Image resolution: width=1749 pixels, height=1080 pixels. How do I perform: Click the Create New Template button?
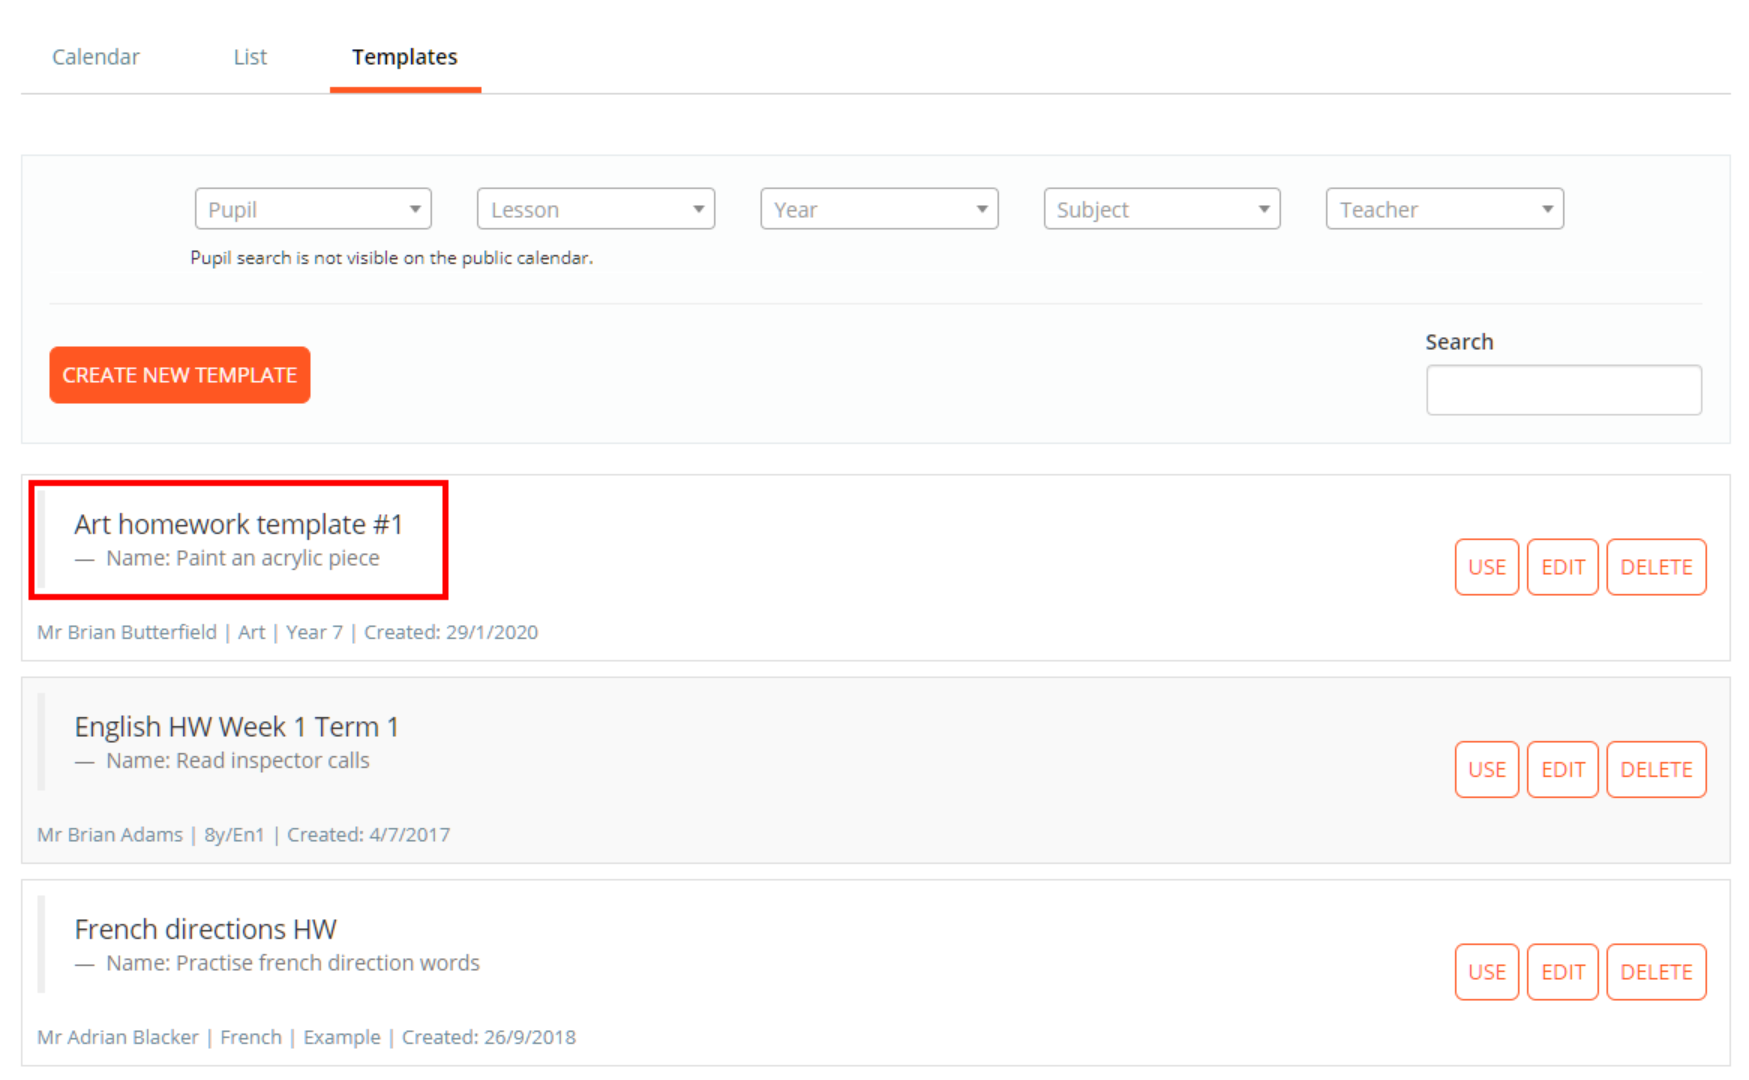(180, 375)
